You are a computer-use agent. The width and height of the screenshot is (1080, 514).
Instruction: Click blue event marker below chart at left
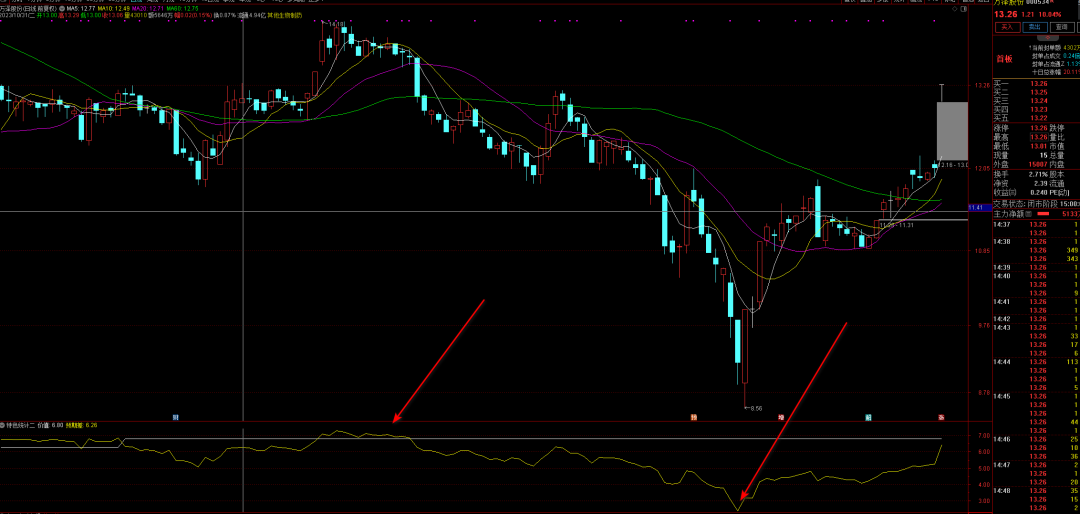176,417
